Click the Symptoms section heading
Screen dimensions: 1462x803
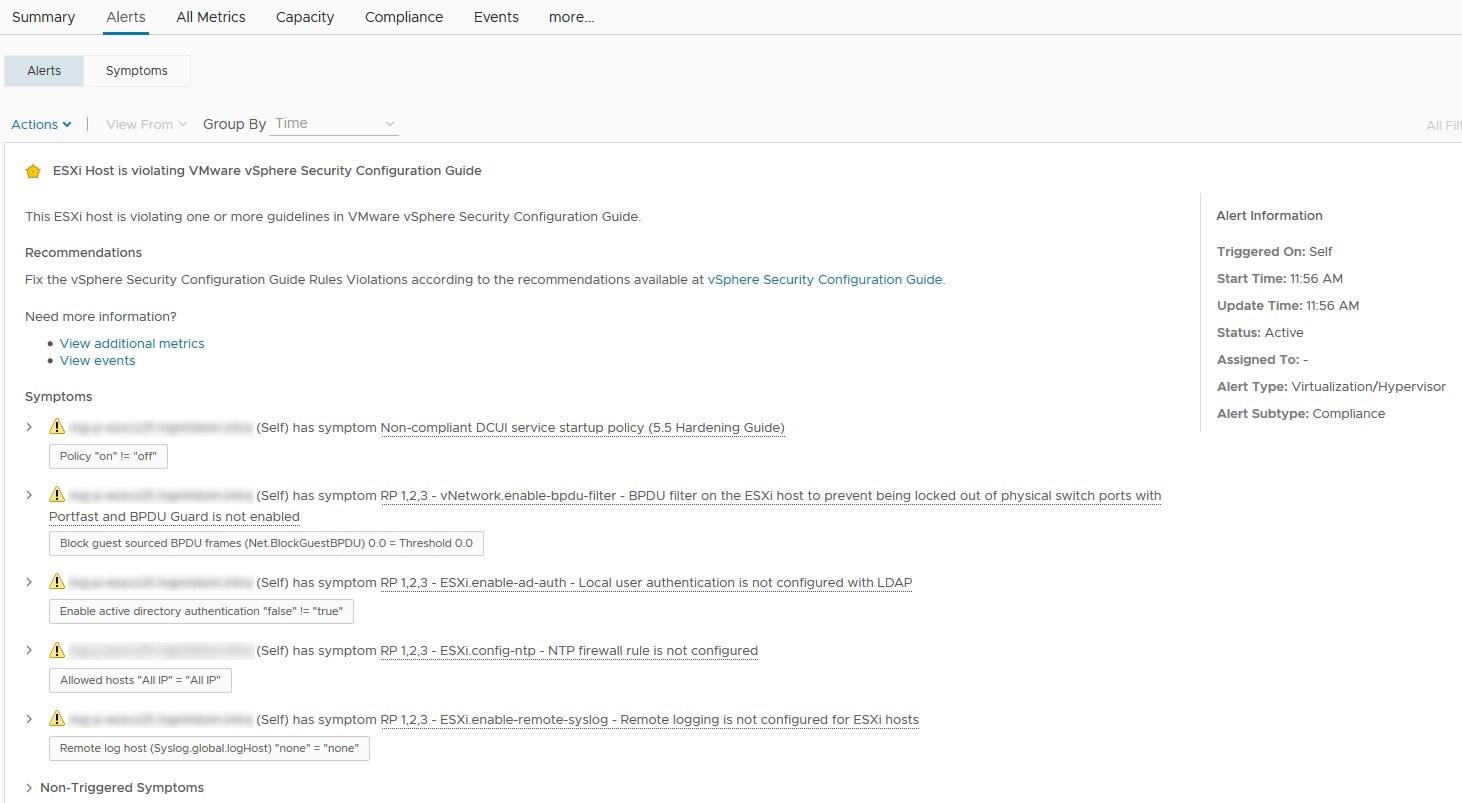click(x=59, y=397)
